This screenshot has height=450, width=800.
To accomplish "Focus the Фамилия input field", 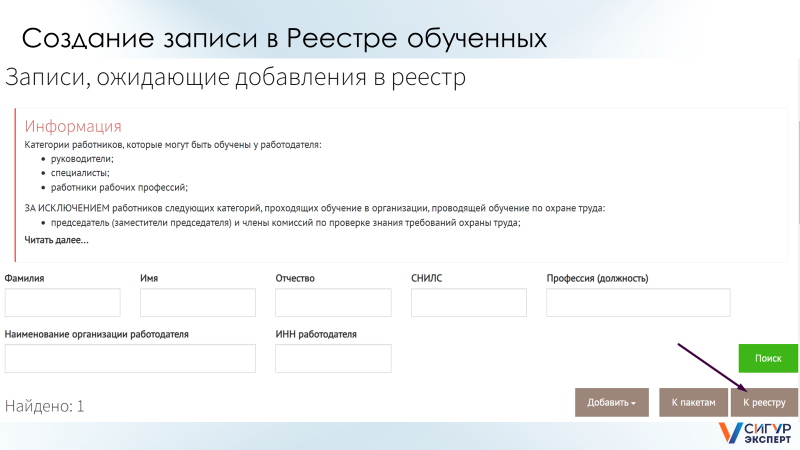I will (63, 303).
